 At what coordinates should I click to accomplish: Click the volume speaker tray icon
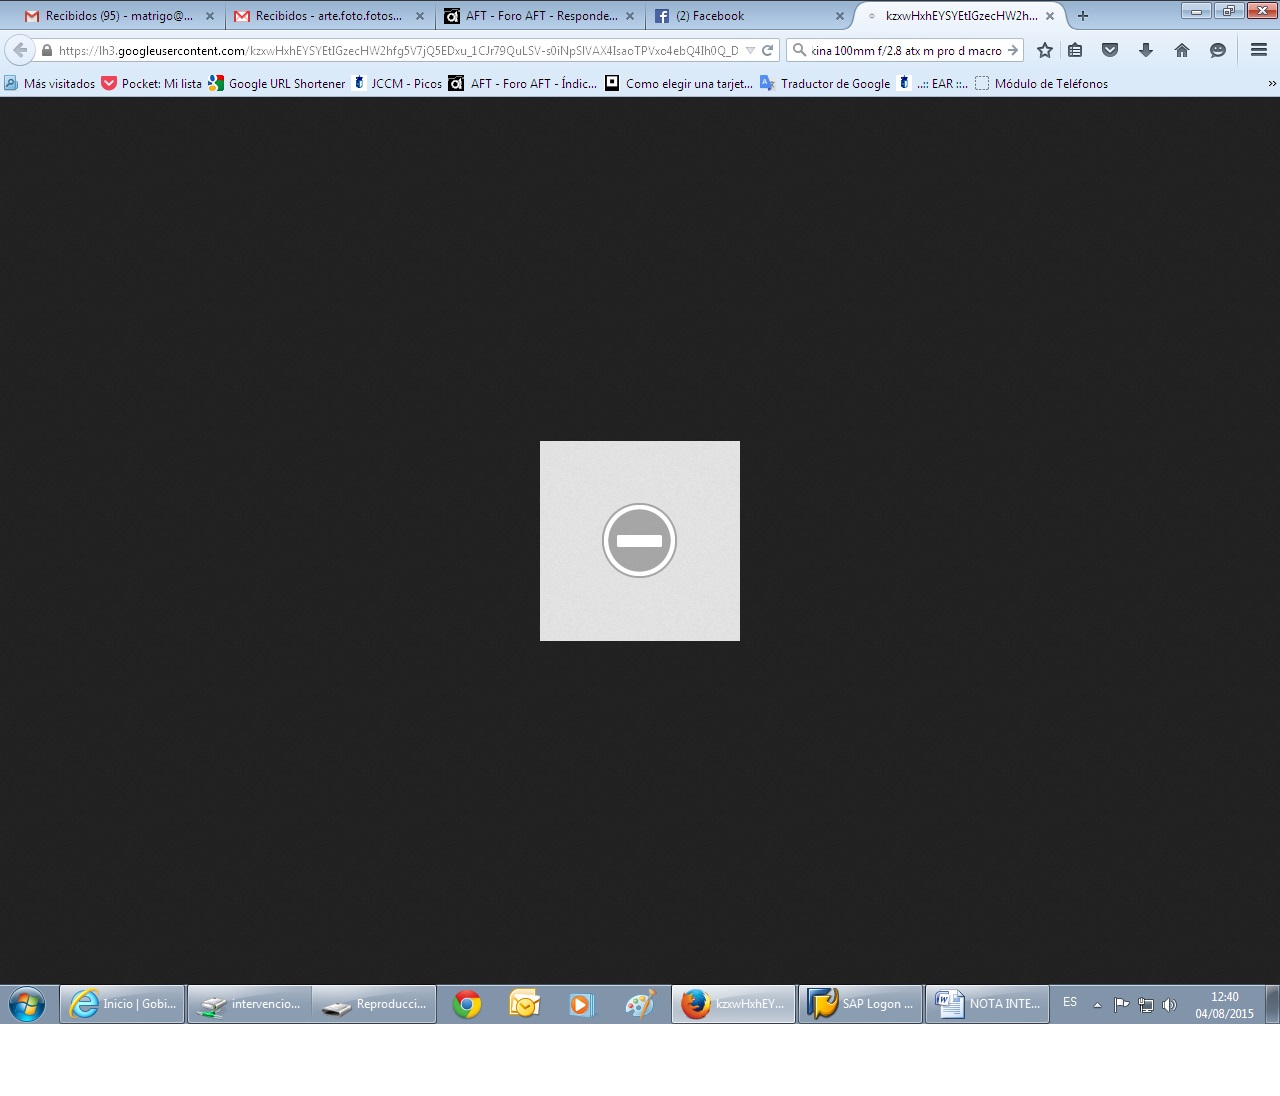tap(1170, 1005)
